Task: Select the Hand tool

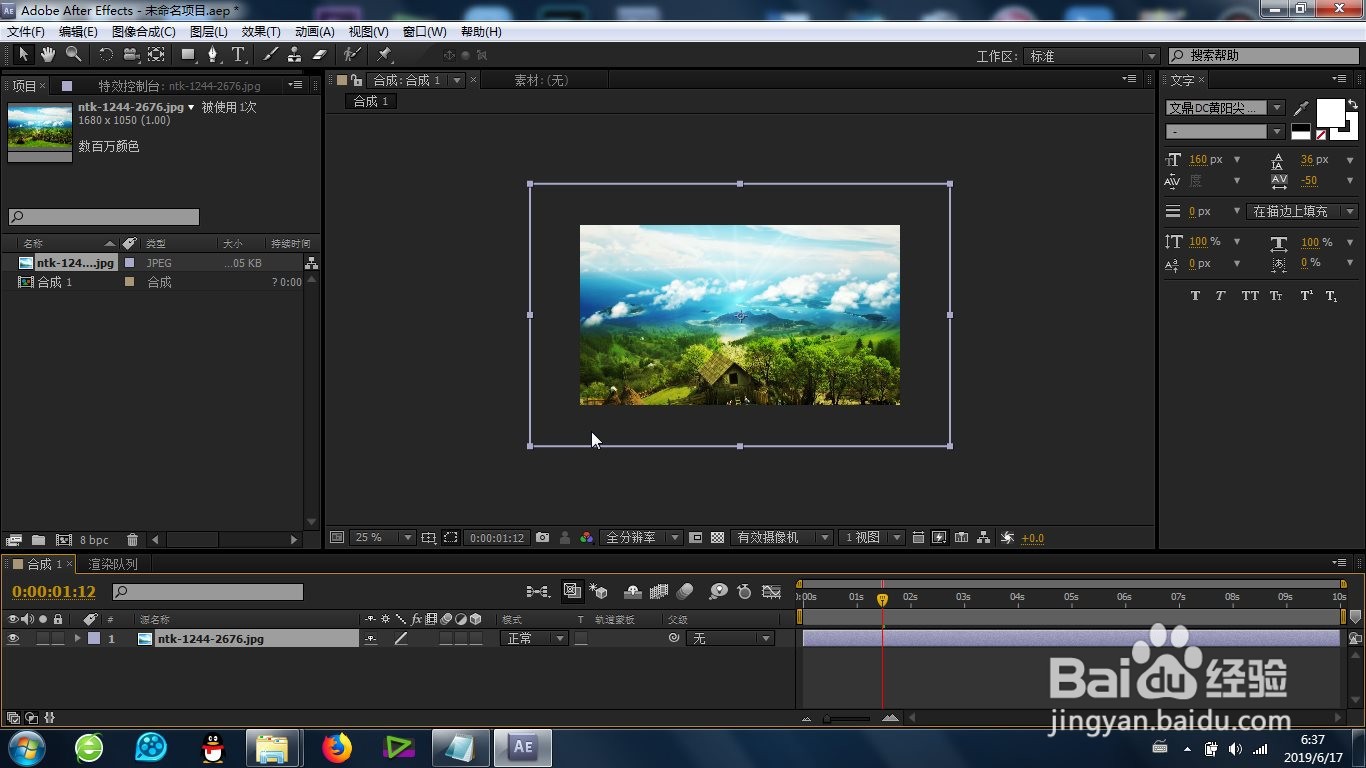Action: click(x=48, y=54)
